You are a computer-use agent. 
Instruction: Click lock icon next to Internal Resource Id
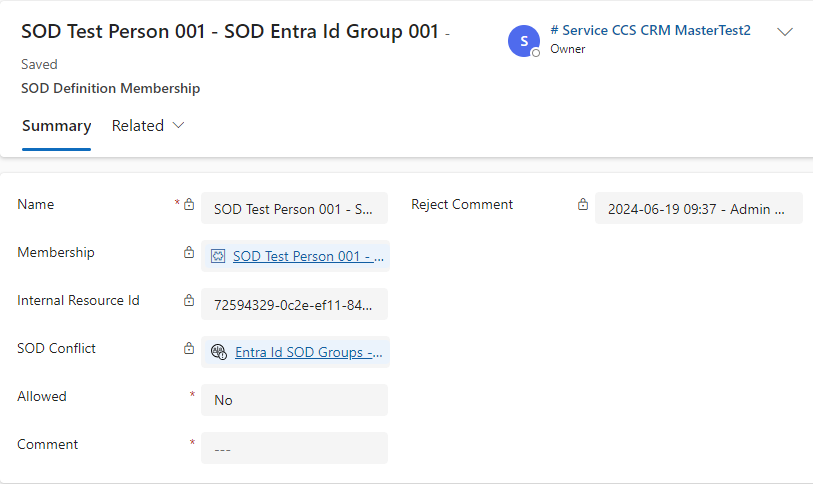(x=189, y=301)
